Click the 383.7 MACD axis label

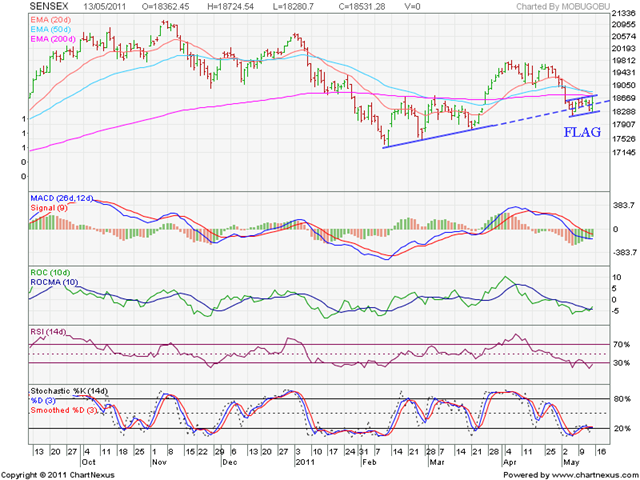(624, 205)
